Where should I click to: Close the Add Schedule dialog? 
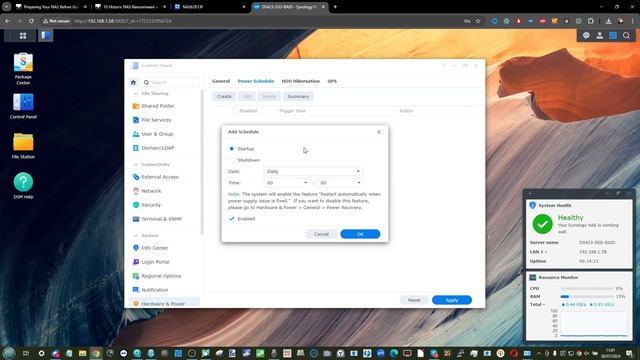(x=379, y=132)
